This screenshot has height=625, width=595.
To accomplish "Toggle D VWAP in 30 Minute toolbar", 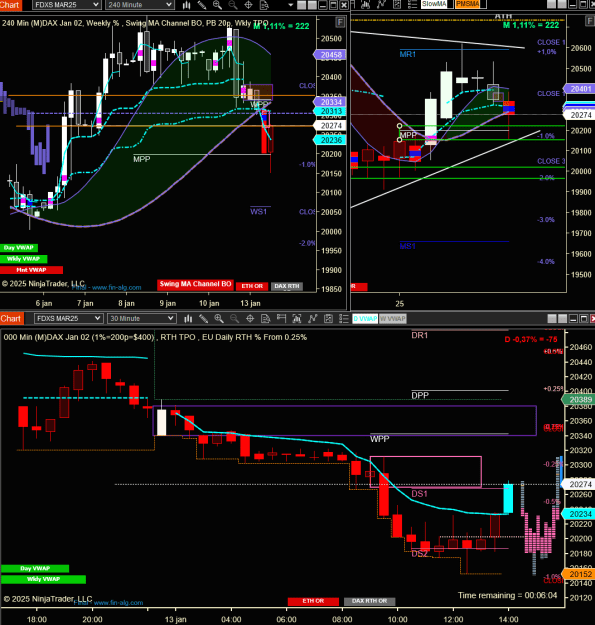I will (365, 318).
